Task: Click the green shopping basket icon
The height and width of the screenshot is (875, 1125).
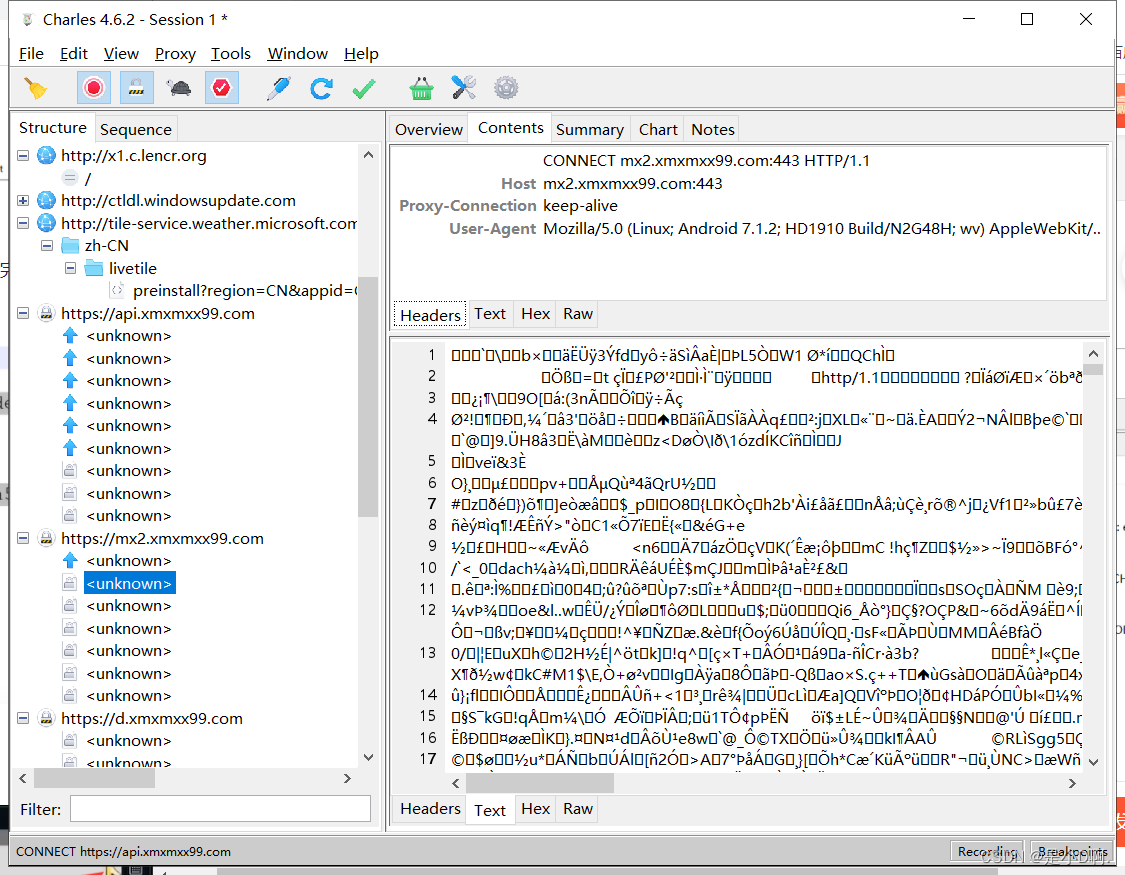Action: [x=421, y=88]
